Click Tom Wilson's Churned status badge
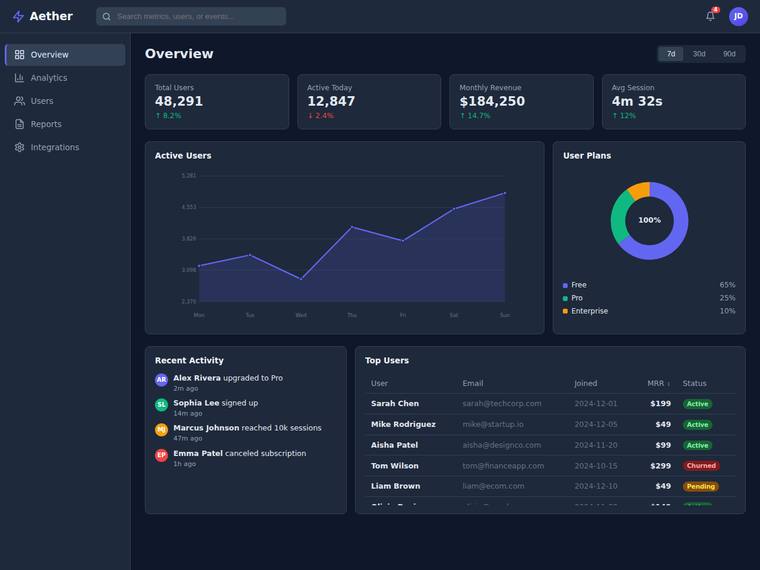This screenshot has width=760, height=570. point(701,466)
